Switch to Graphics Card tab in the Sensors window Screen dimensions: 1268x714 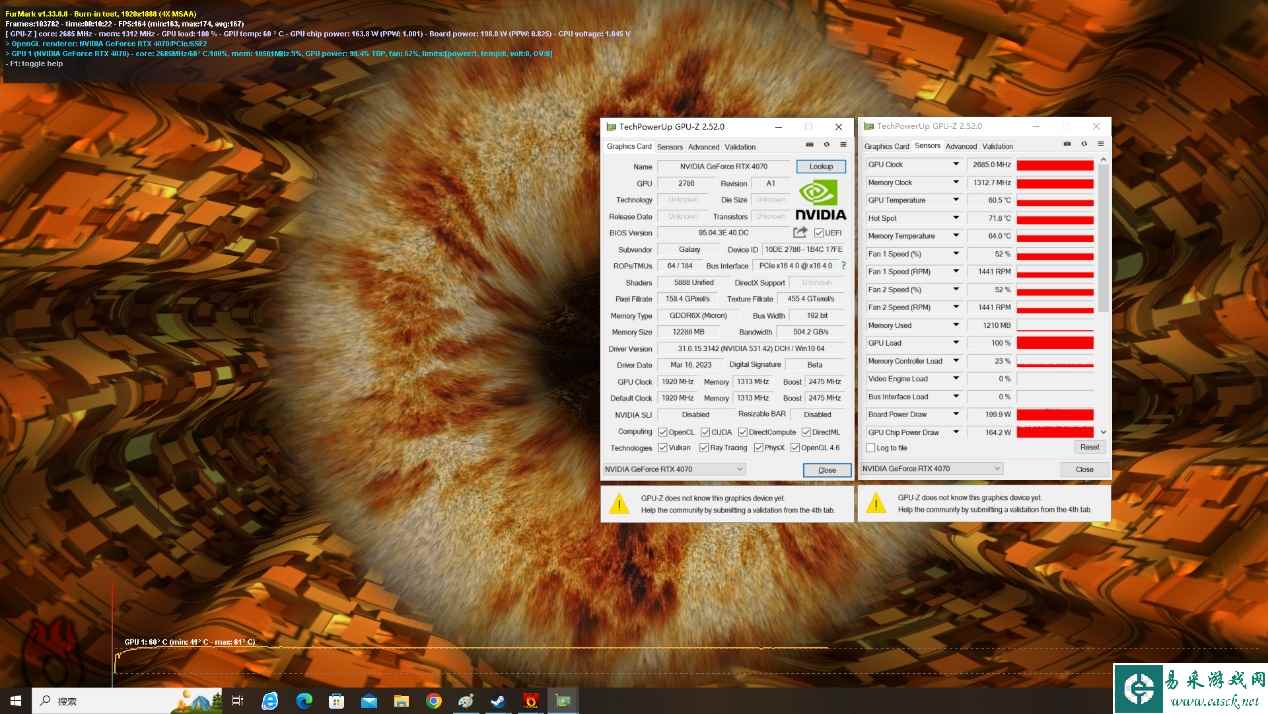(x=887, y=147)
